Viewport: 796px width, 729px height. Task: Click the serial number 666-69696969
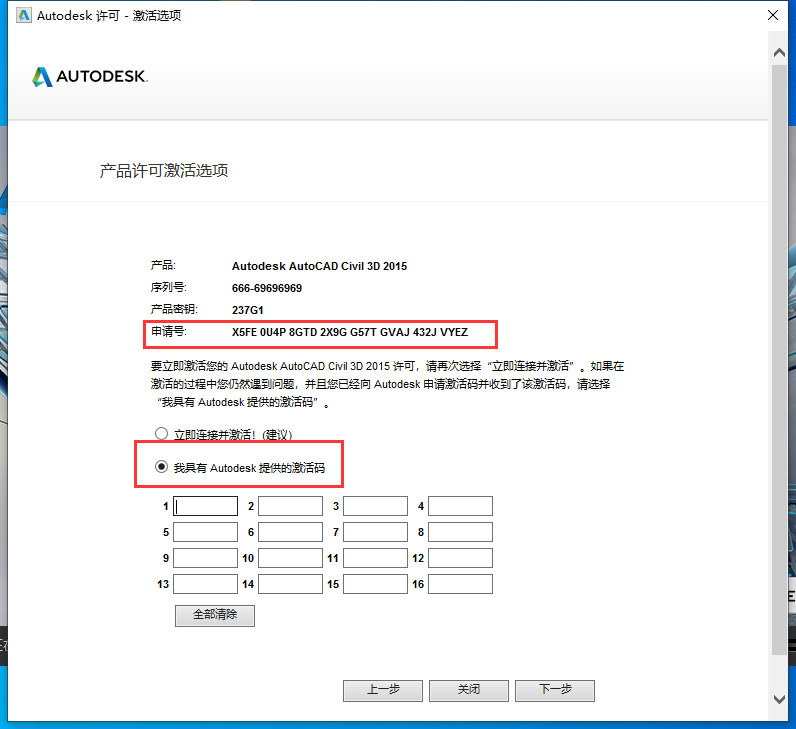(267, 288)
